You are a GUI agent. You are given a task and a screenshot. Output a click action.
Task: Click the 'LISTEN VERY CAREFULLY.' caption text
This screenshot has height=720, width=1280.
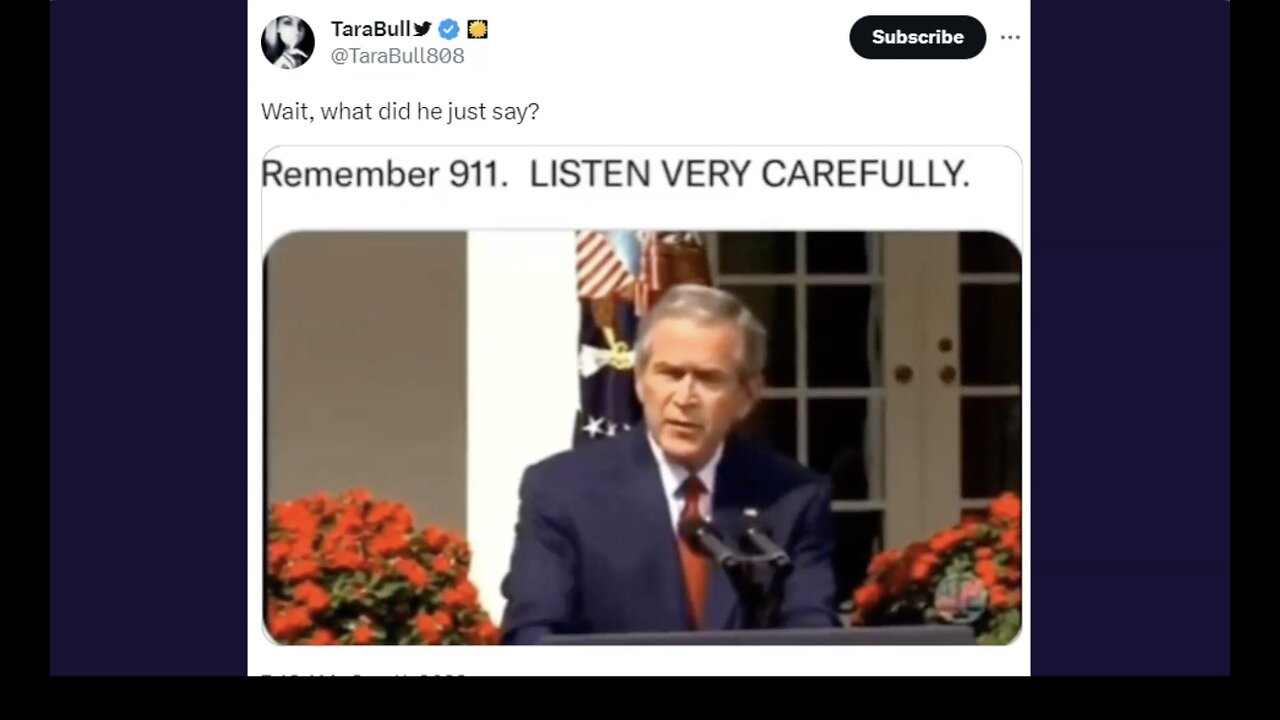pos(749,174)
